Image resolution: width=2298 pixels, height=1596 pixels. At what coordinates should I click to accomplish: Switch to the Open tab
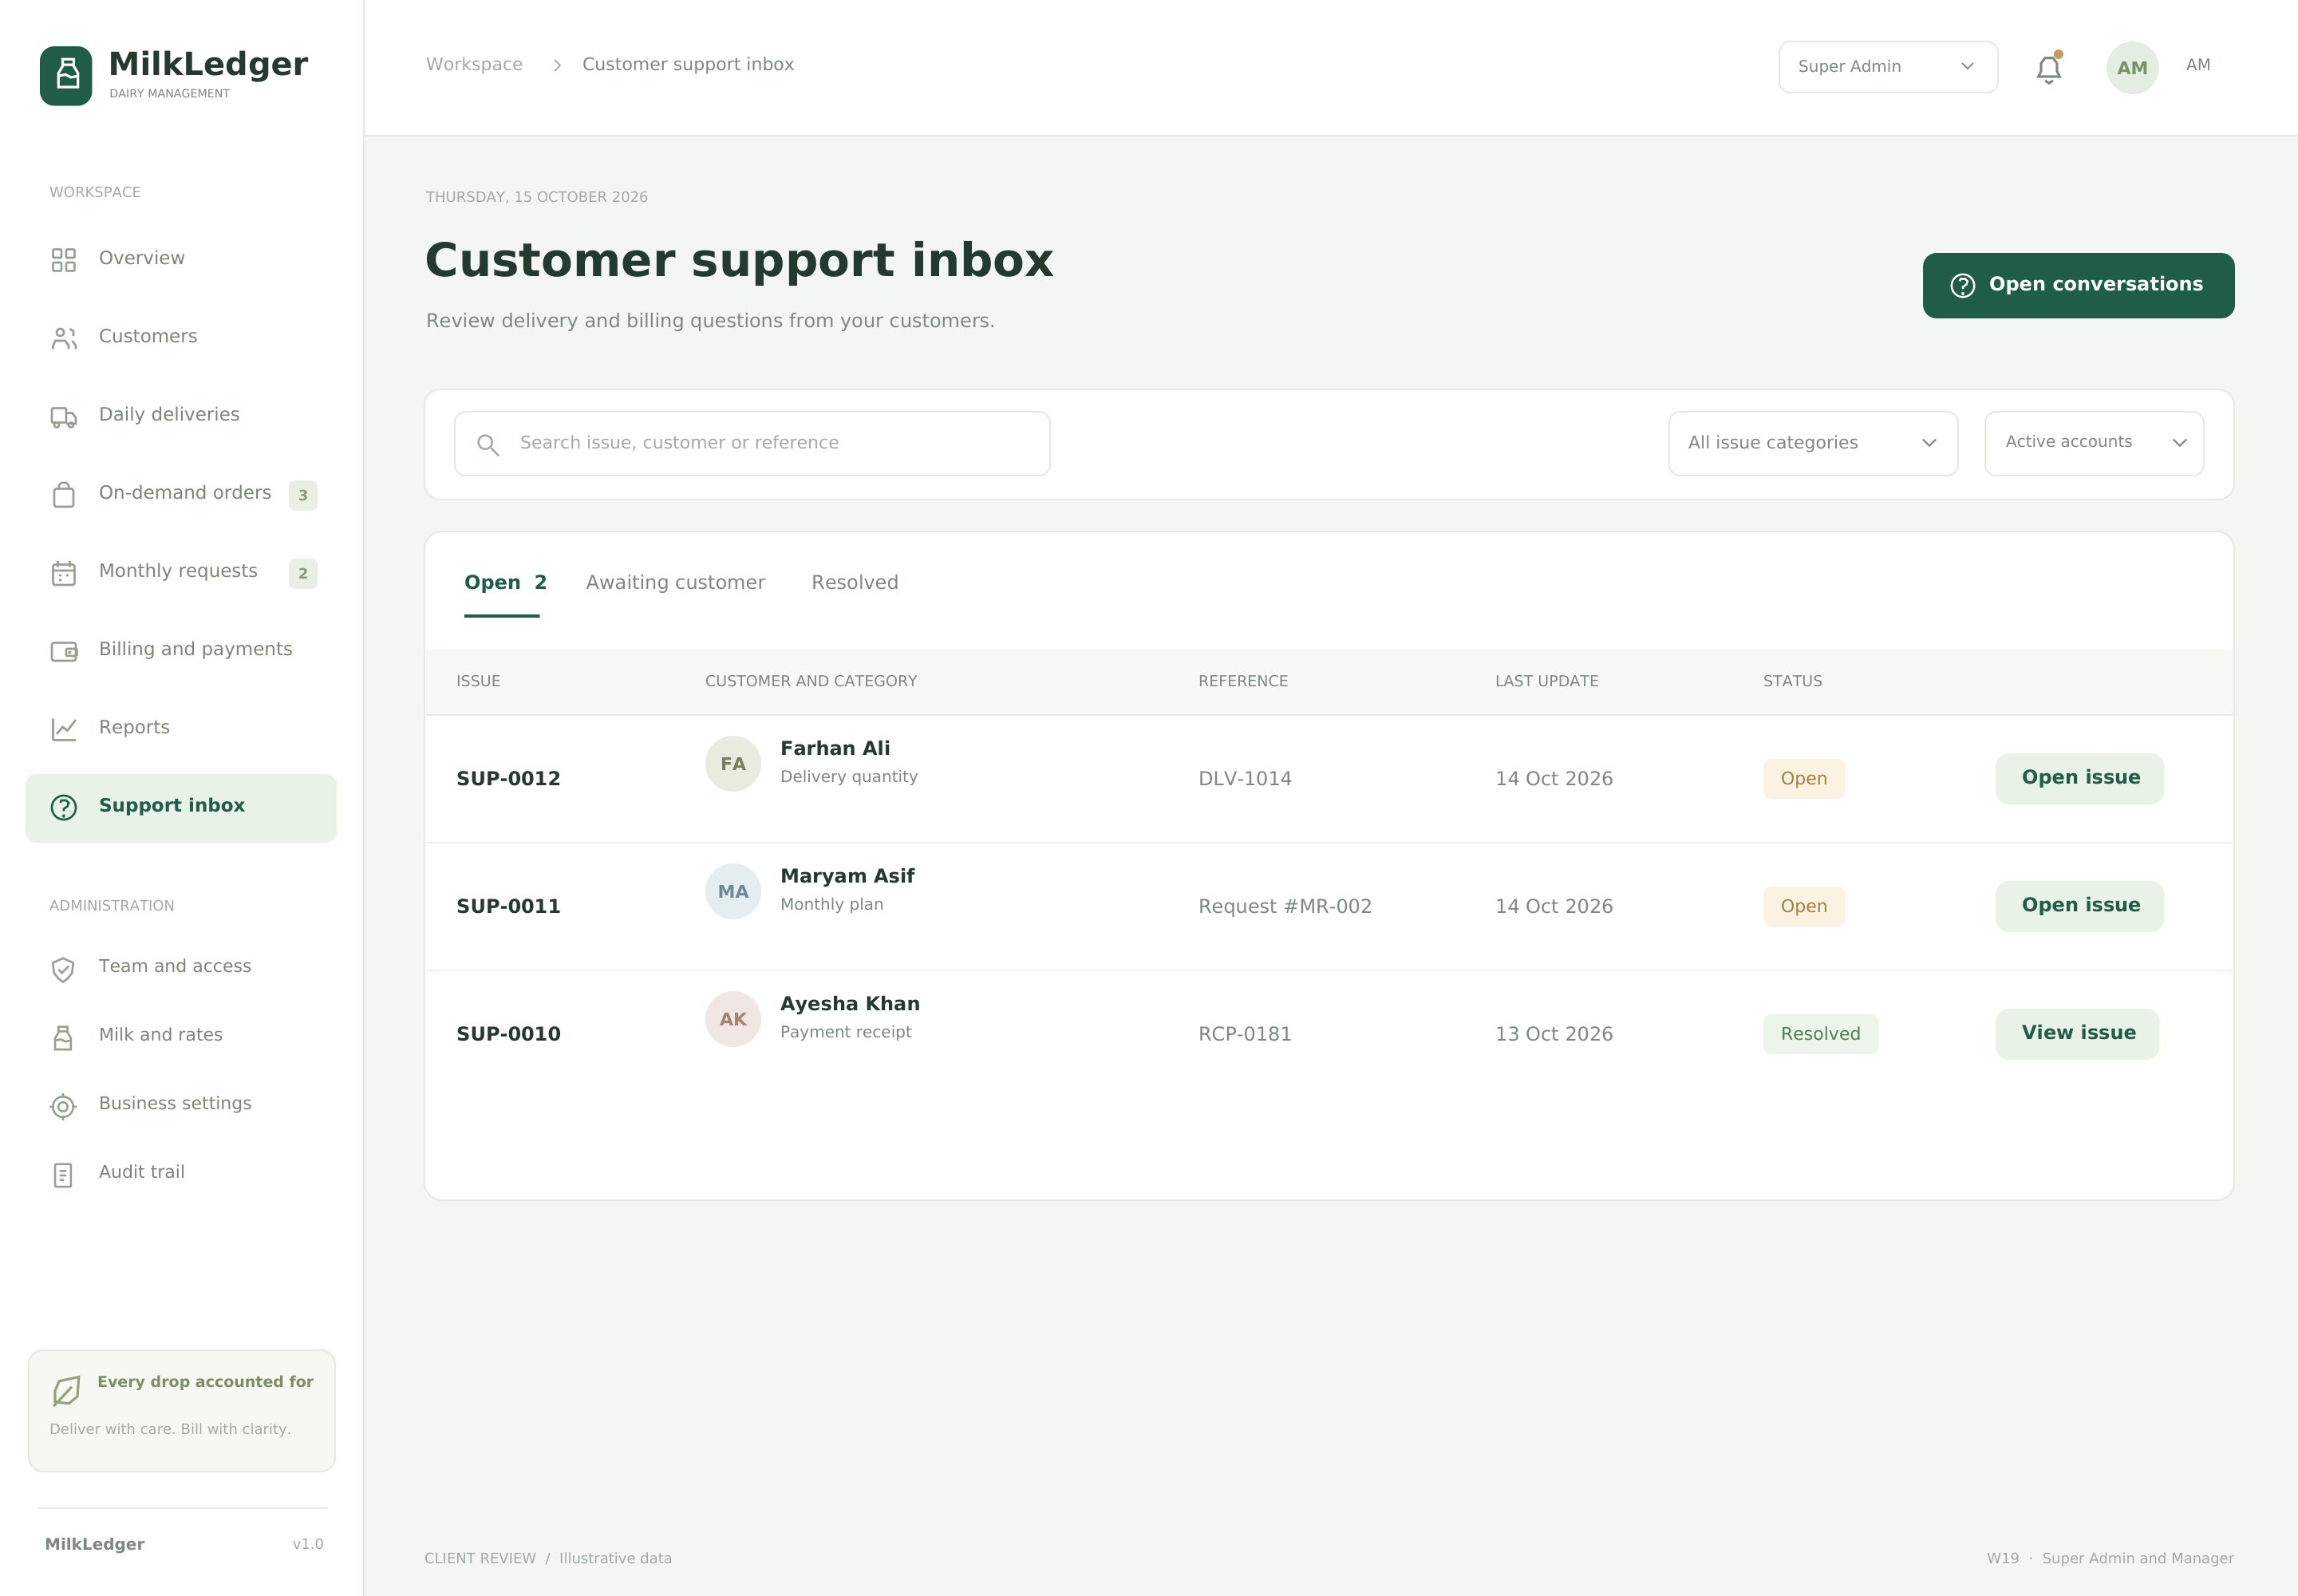(505, 583)
